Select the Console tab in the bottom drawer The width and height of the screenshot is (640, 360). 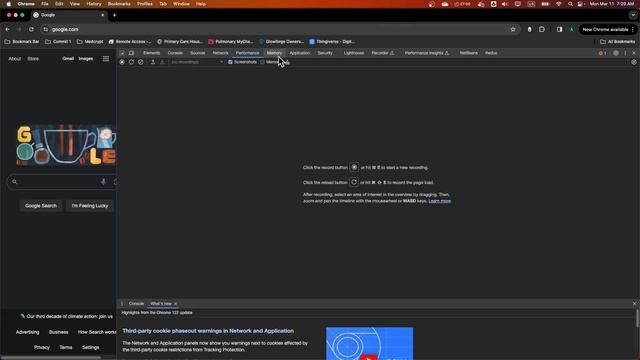pyautogui.click(x=136, y=304)
